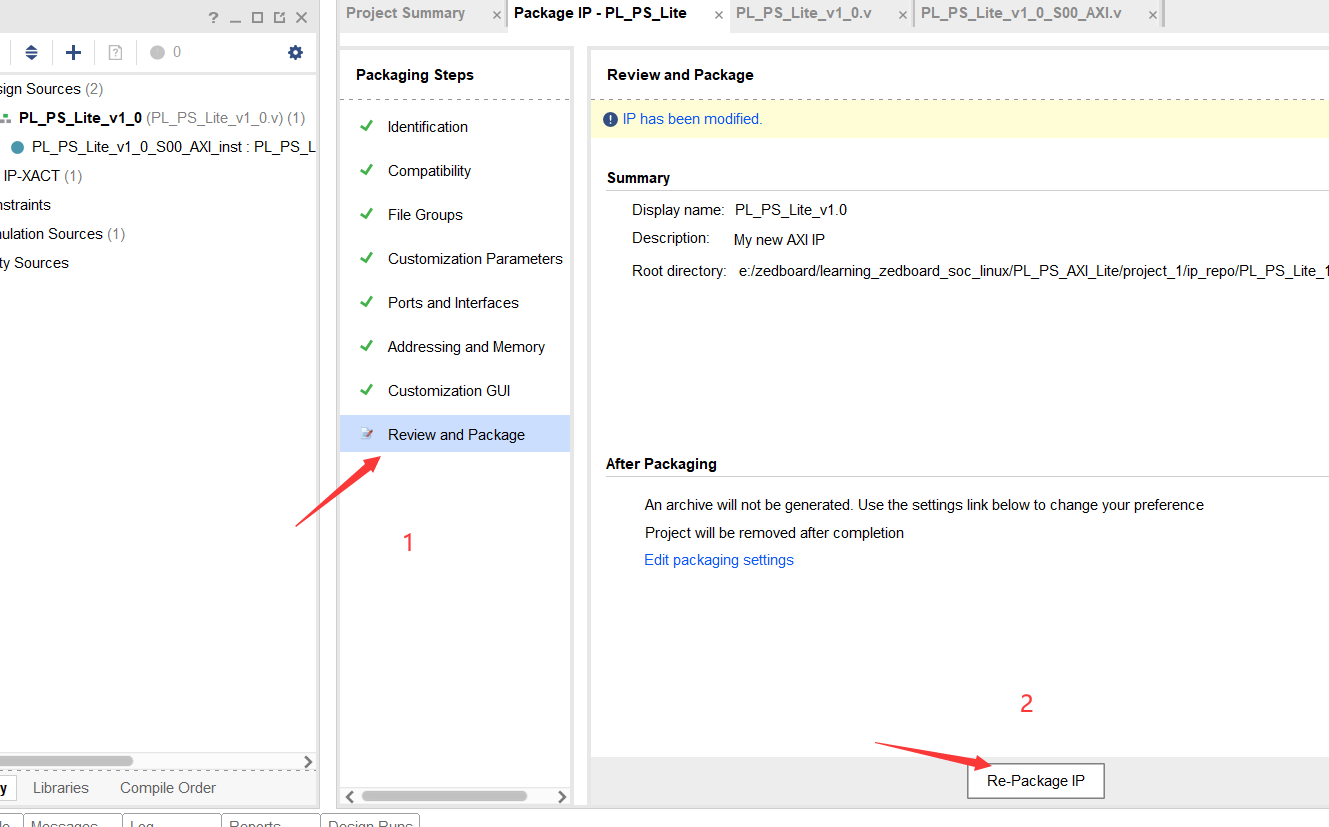Open Sources panel help question mark

coord(213,18)
